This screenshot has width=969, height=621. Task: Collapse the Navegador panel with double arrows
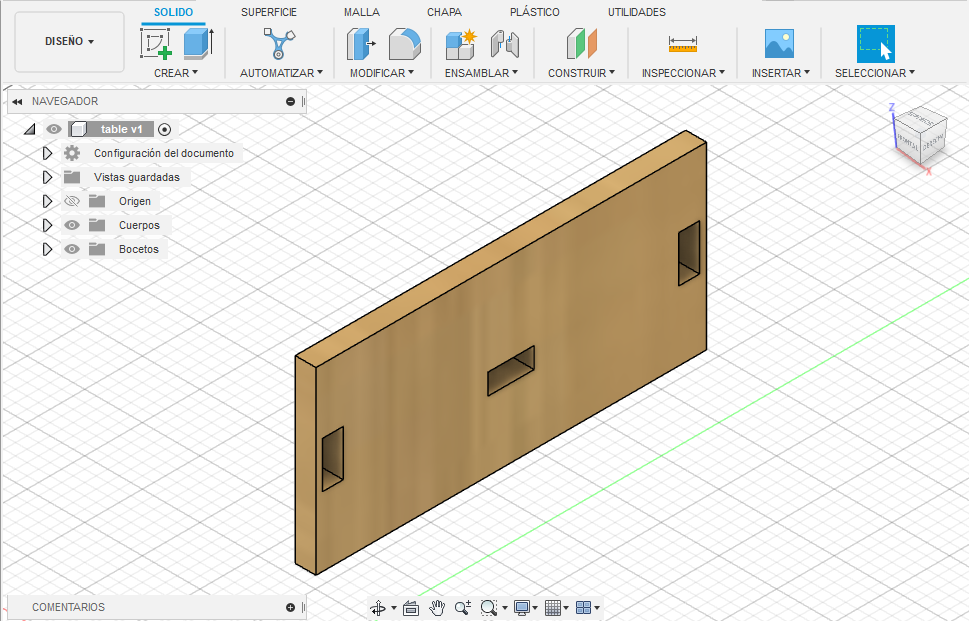[x=17, y=101]
